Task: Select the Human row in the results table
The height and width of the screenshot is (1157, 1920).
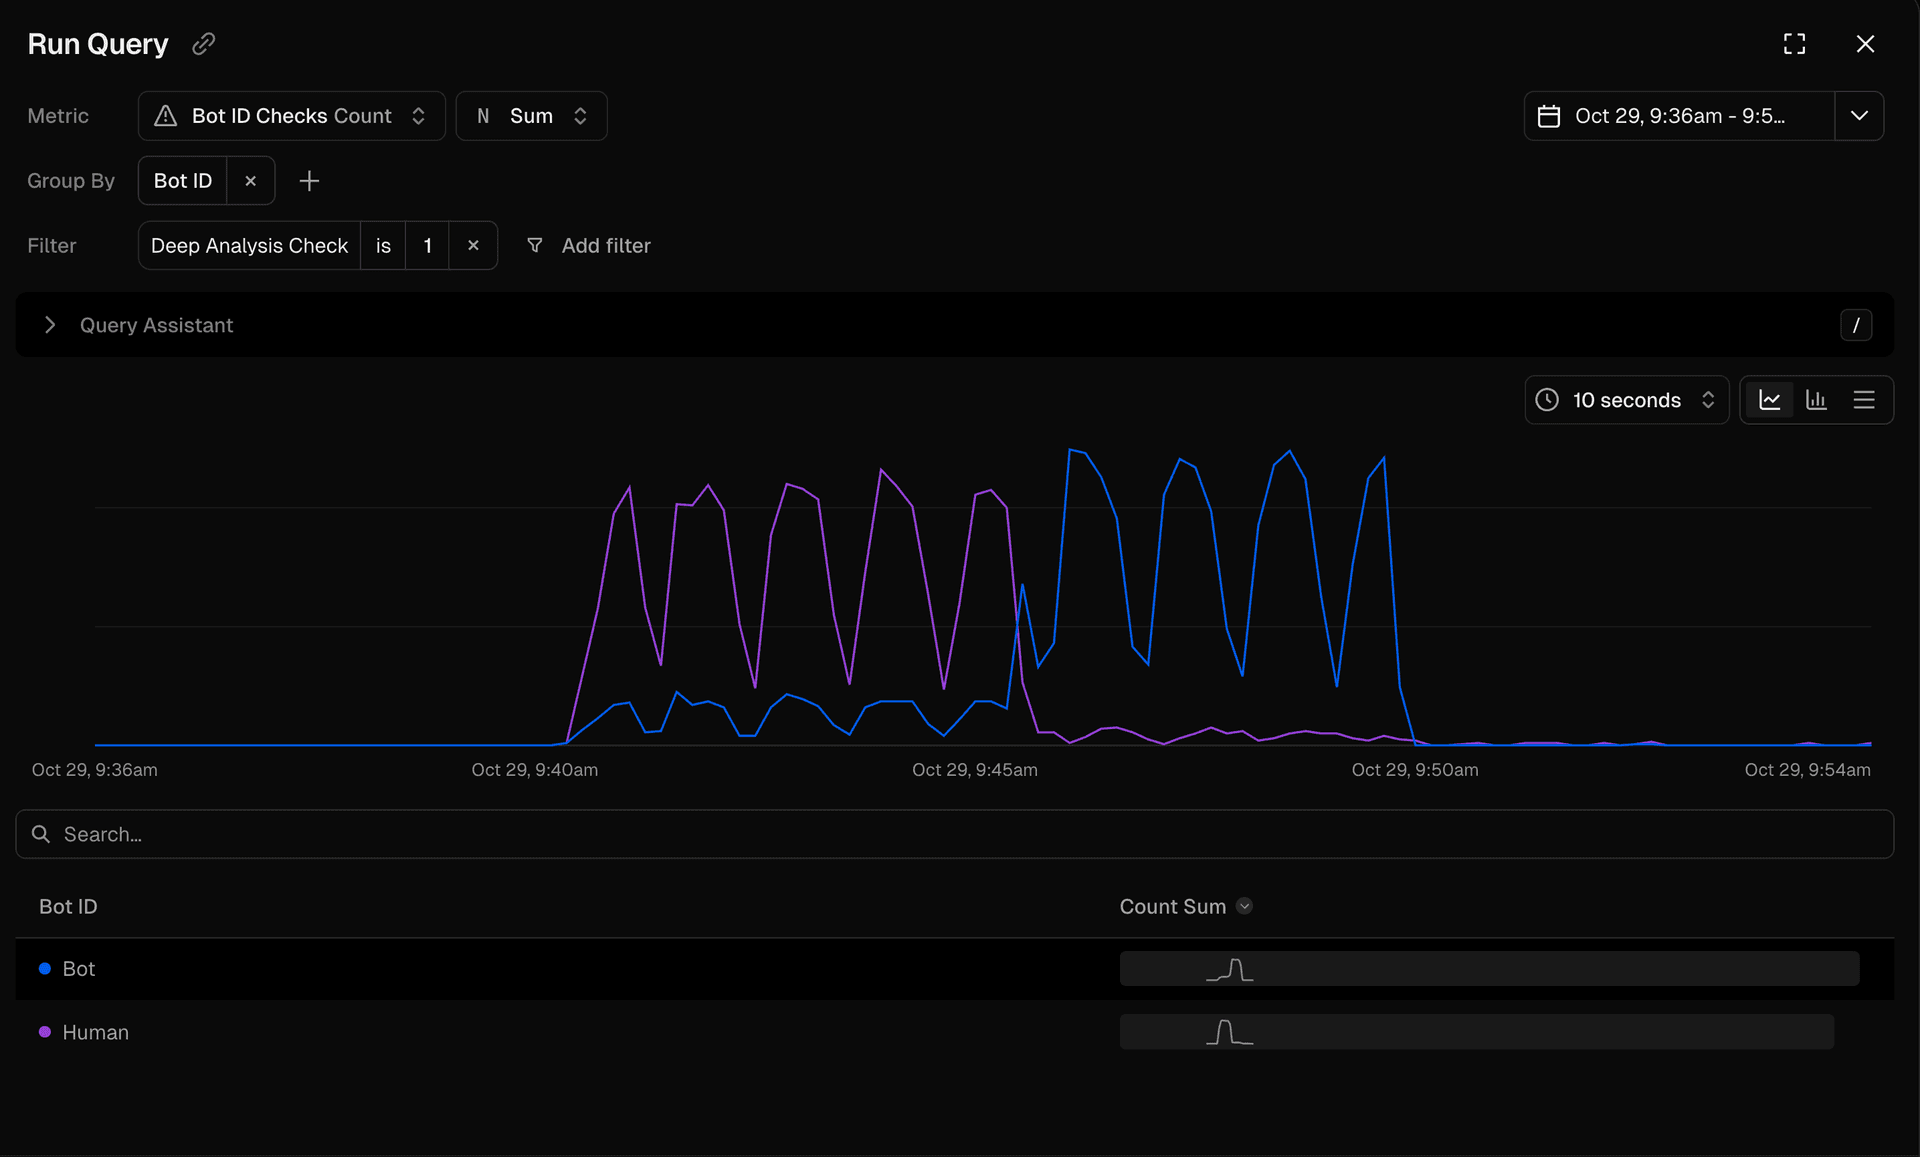Action: click(96, 1032)
